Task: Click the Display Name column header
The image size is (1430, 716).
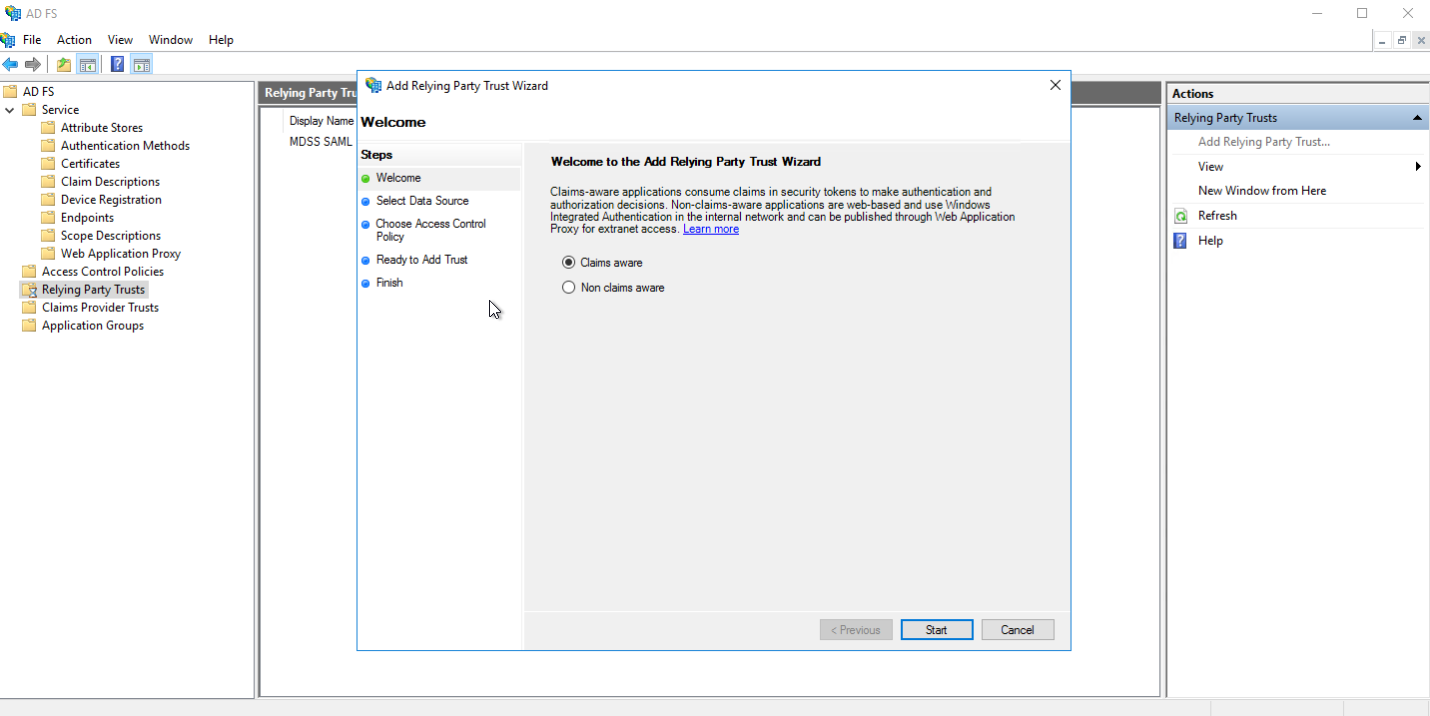Action: coord(321,121)
